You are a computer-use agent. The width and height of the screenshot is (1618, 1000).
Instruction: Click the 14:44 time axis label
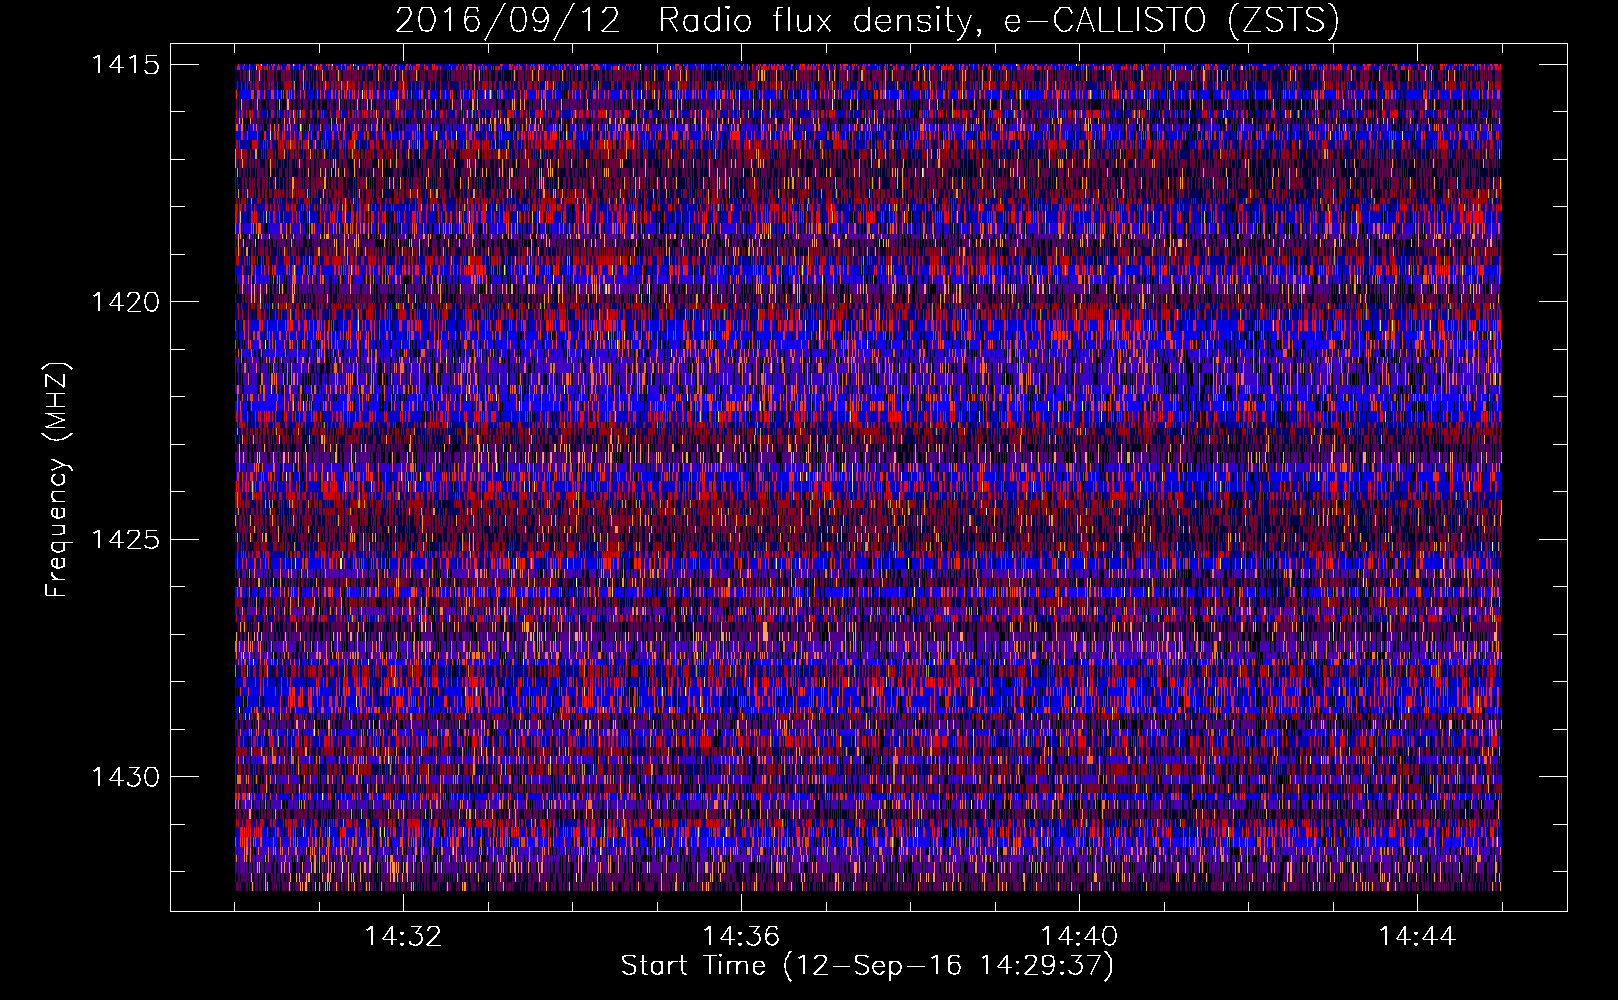point(1417,937)
